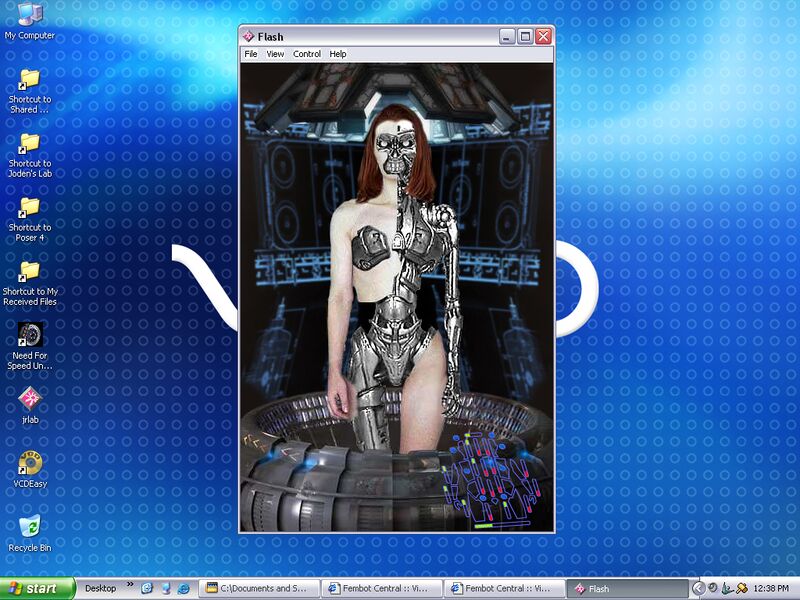Open the Recycle Bin icon
800x600 pixels.
point(29,526)
